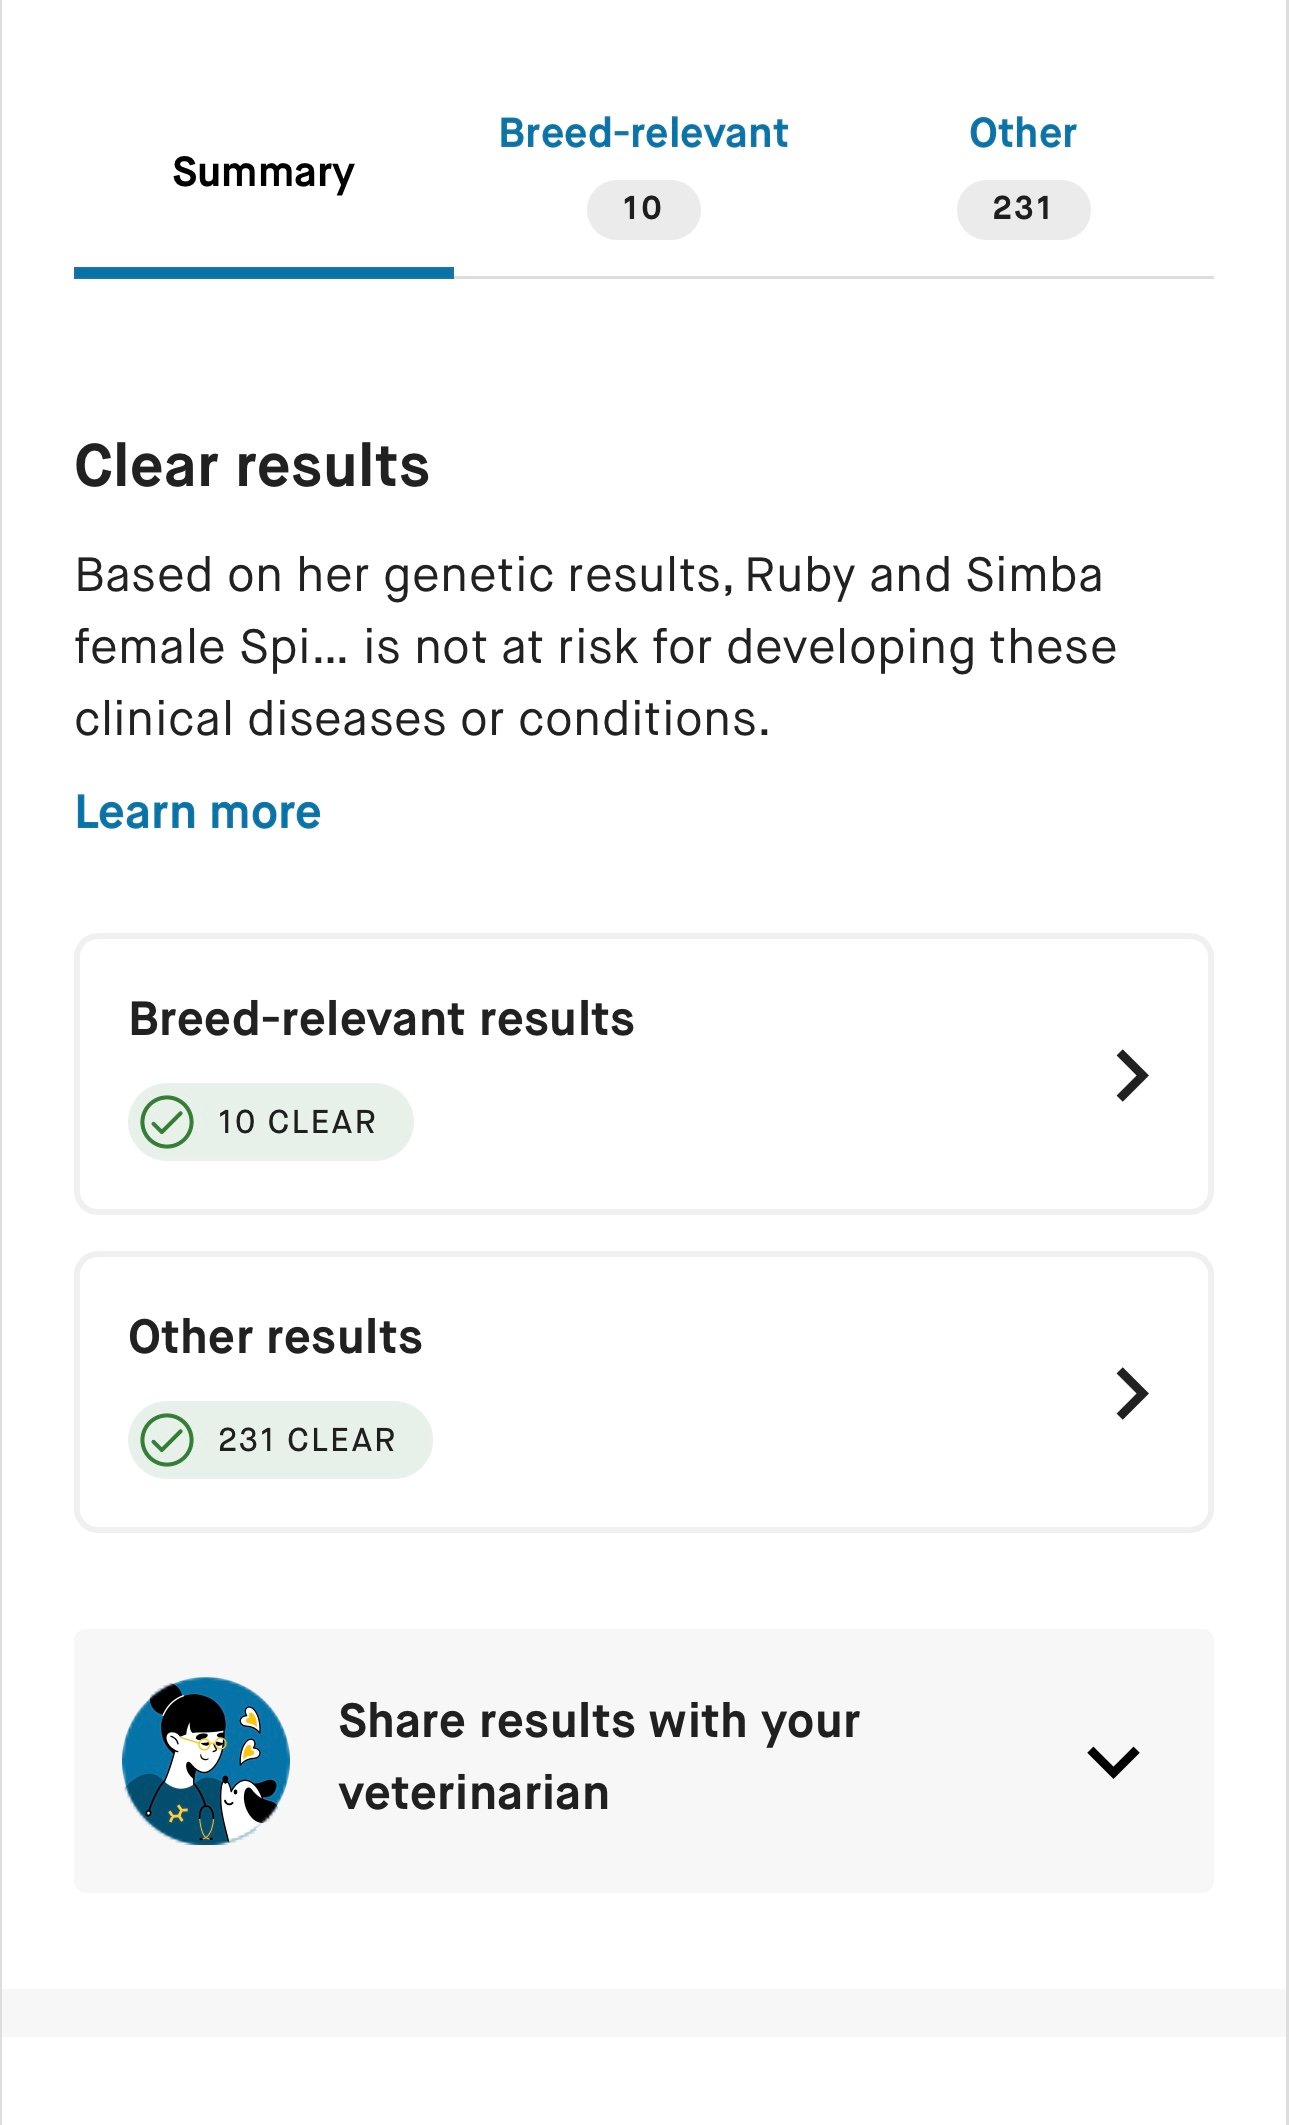Screen dimensions: 1289x2125
Task: Click the 10 count badge under Breed-relevant
Action: (643, 209)
